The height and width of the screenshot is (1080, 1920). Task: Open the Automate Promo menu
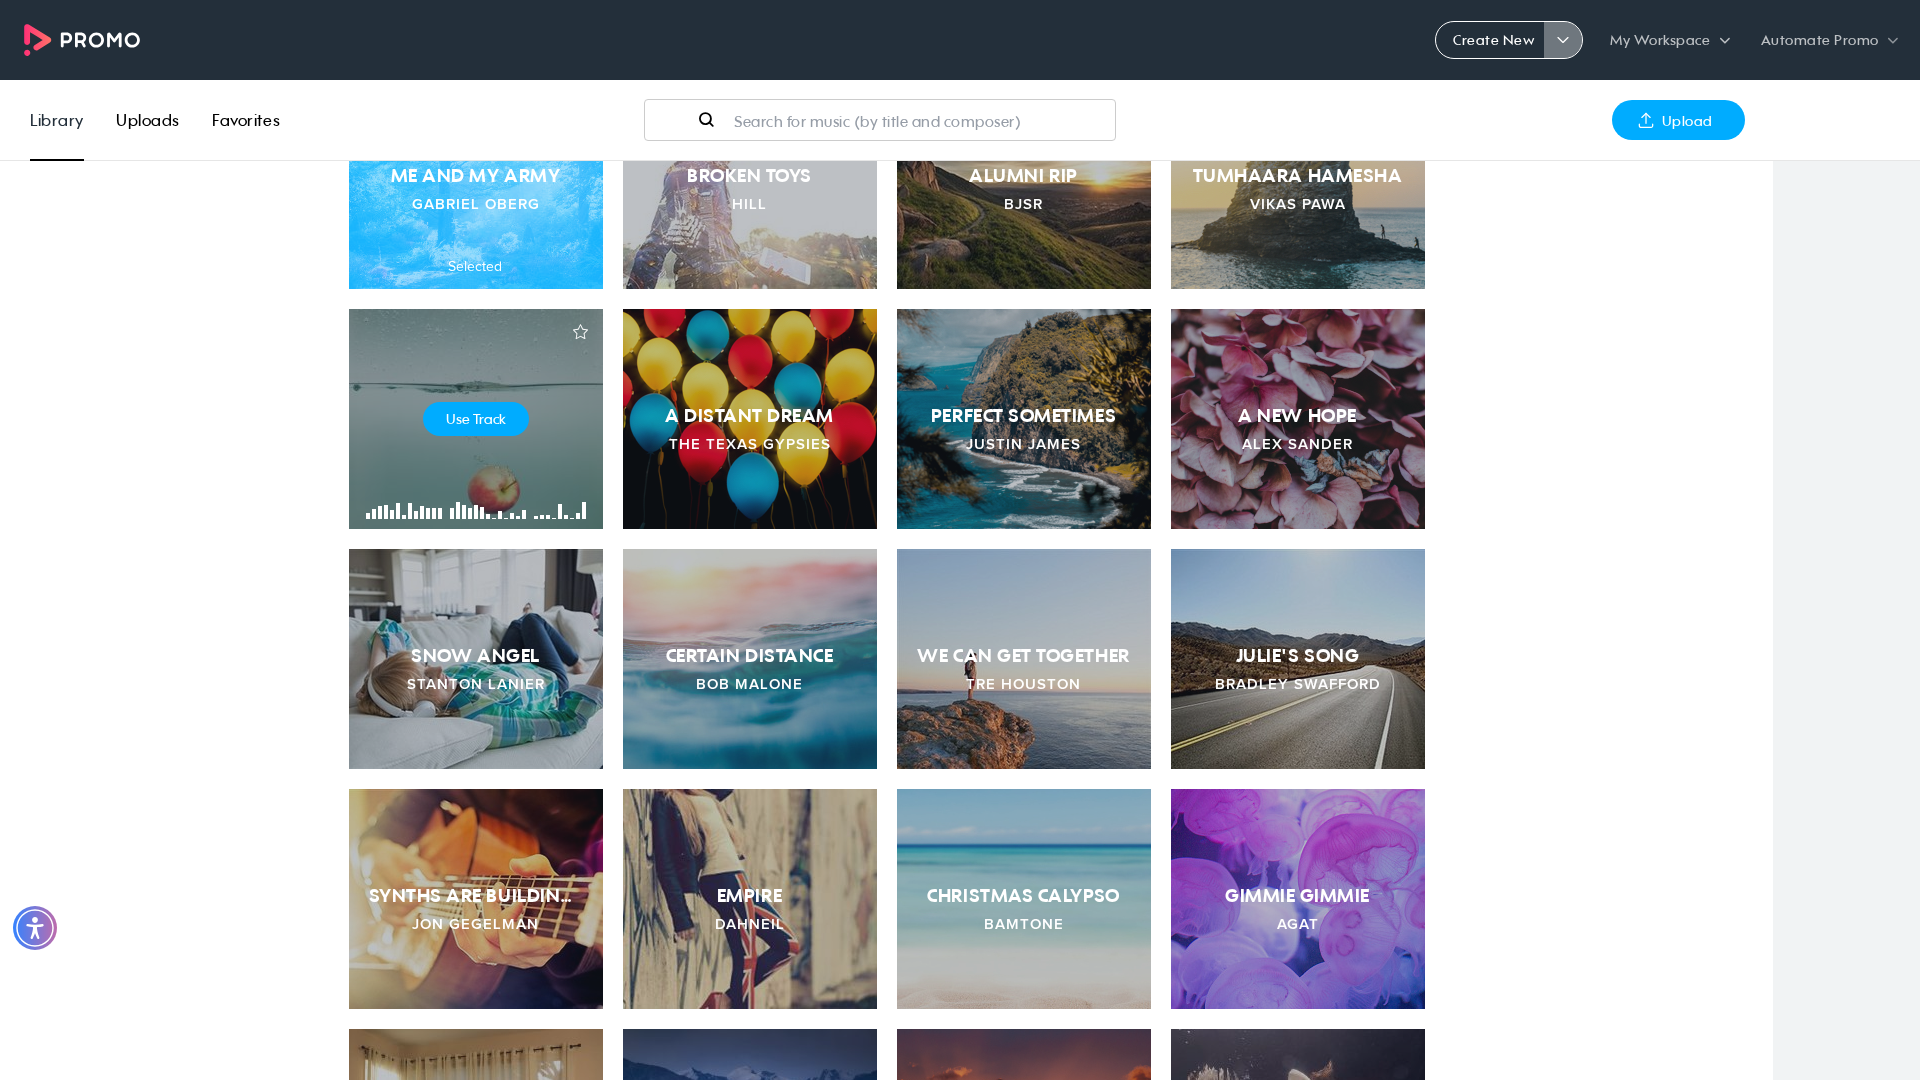click(1829, 40)
